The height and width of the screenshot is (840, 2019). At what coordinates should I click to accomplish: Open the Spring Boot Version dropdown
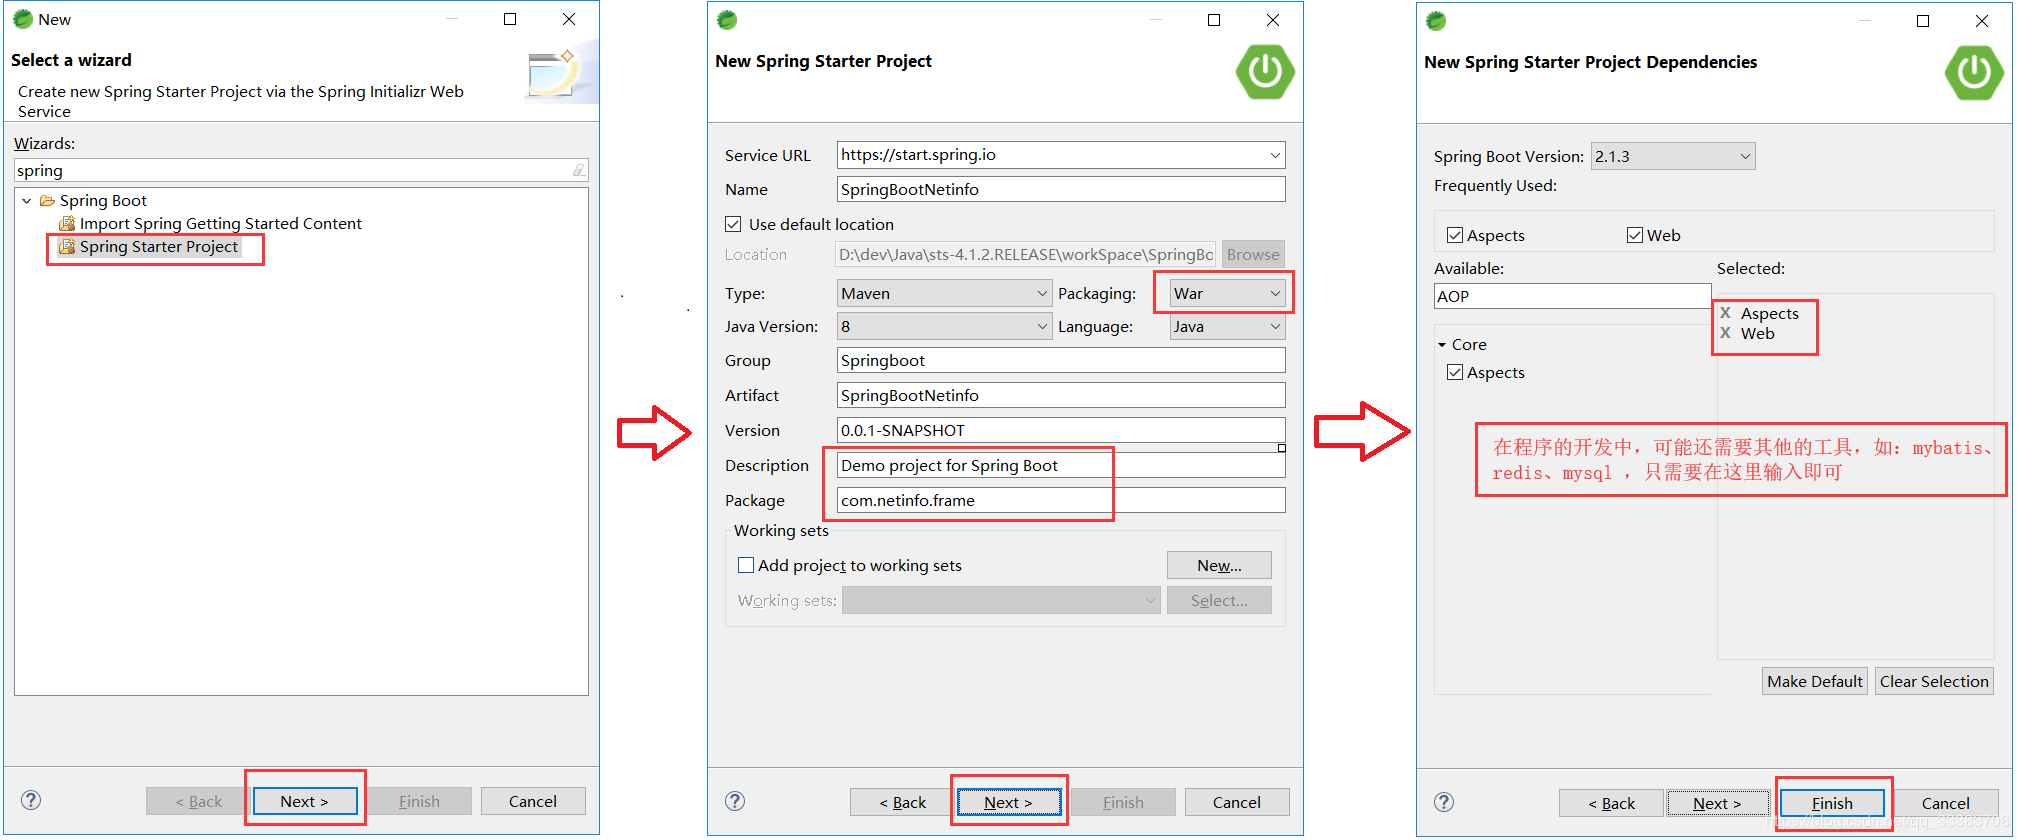pyautogui.click(x=1745, y=156)
